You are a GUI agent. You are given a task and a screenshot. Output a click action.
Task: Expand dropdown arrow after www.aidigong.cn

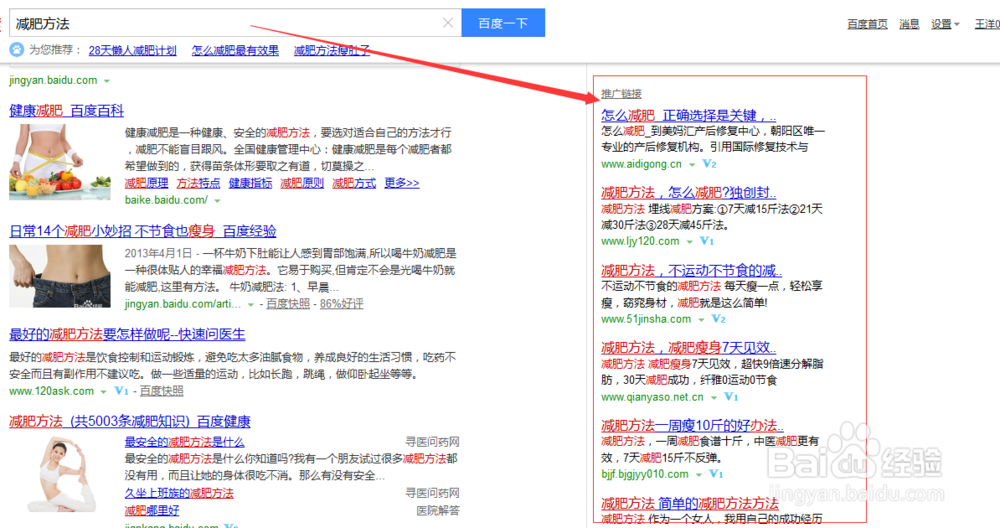click(691, 165)
